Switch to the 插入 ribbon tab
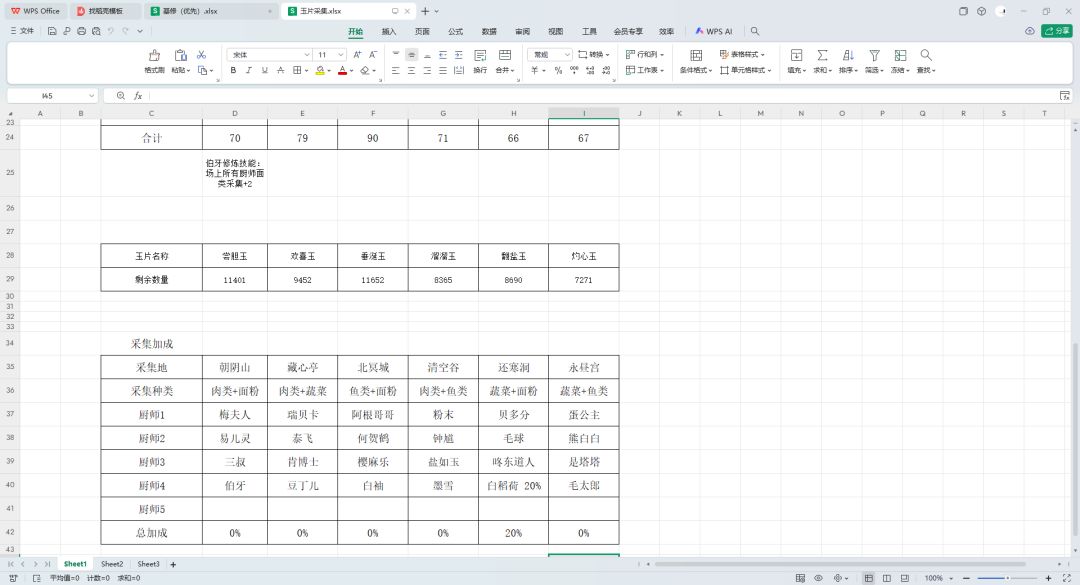The width and height of the screenshot is (1080, 585). 388,32
